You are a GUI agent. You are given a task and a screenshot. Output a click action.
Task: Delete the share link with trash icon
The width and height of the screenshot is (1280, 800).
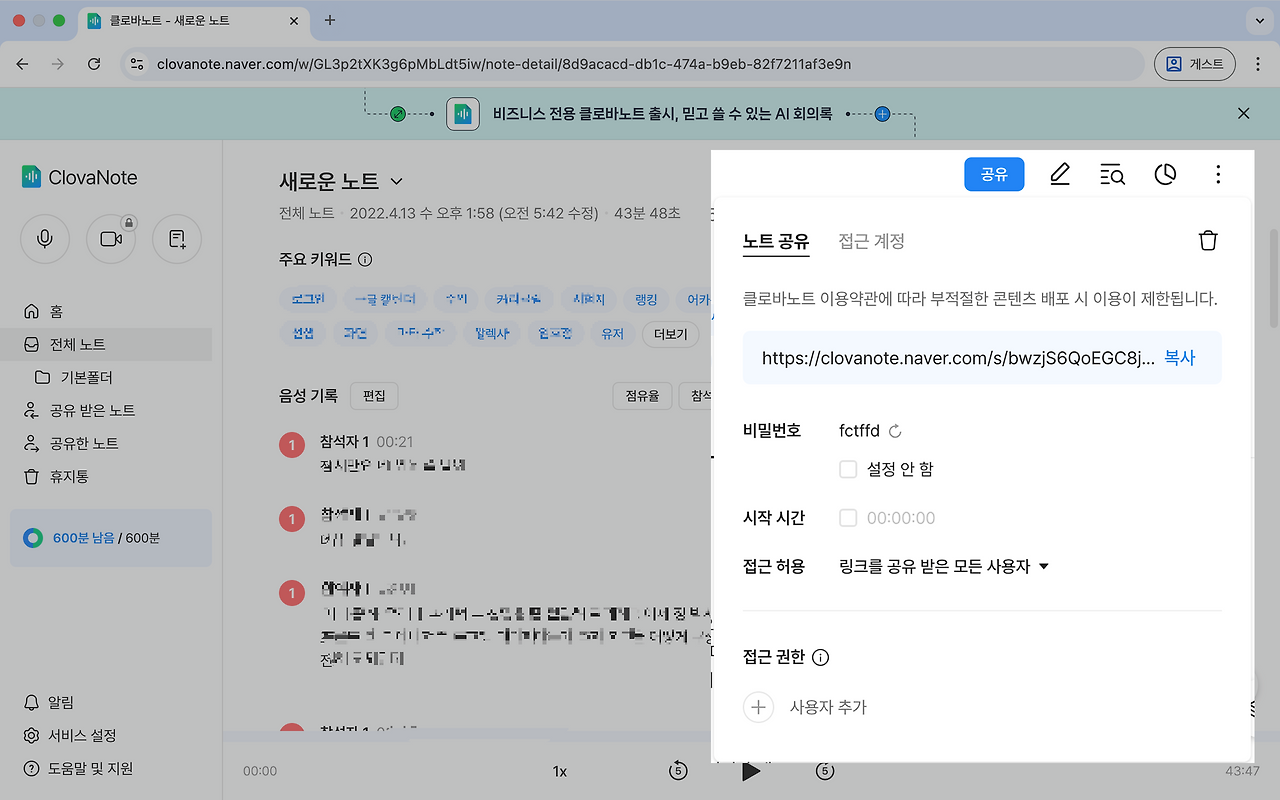tap(1208, 241)
